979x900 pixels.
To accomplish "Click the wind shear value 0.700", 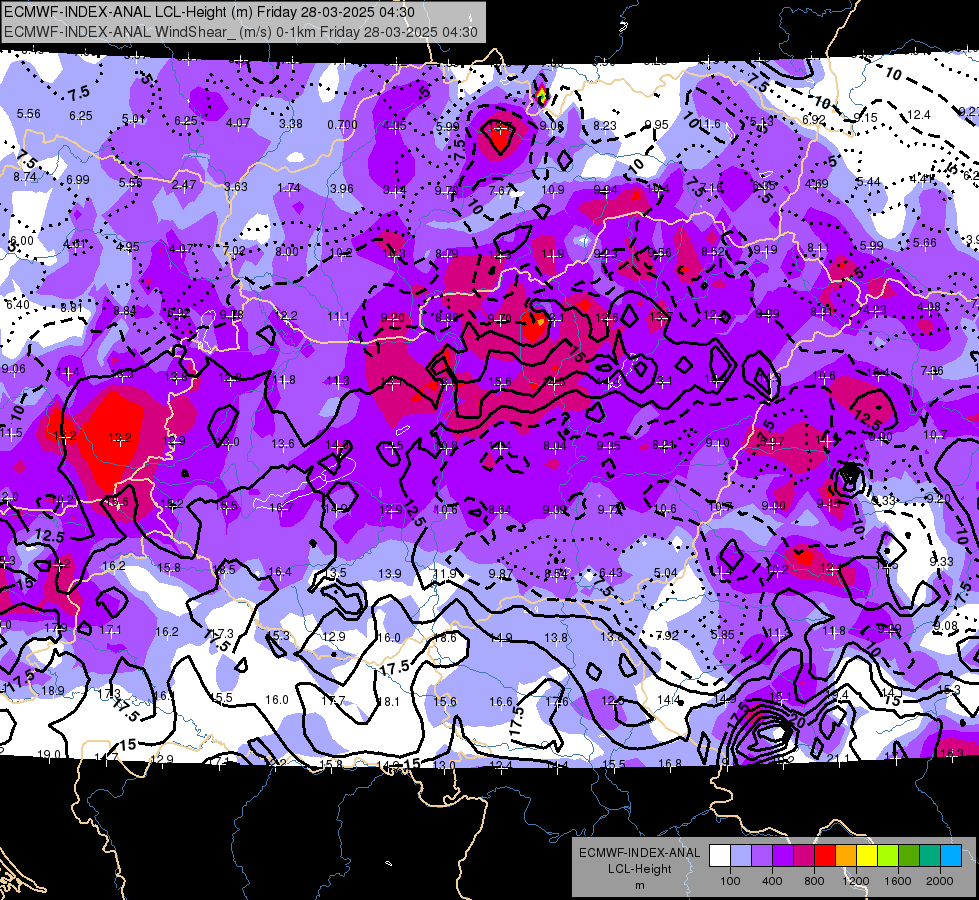I will click(342, 125).
